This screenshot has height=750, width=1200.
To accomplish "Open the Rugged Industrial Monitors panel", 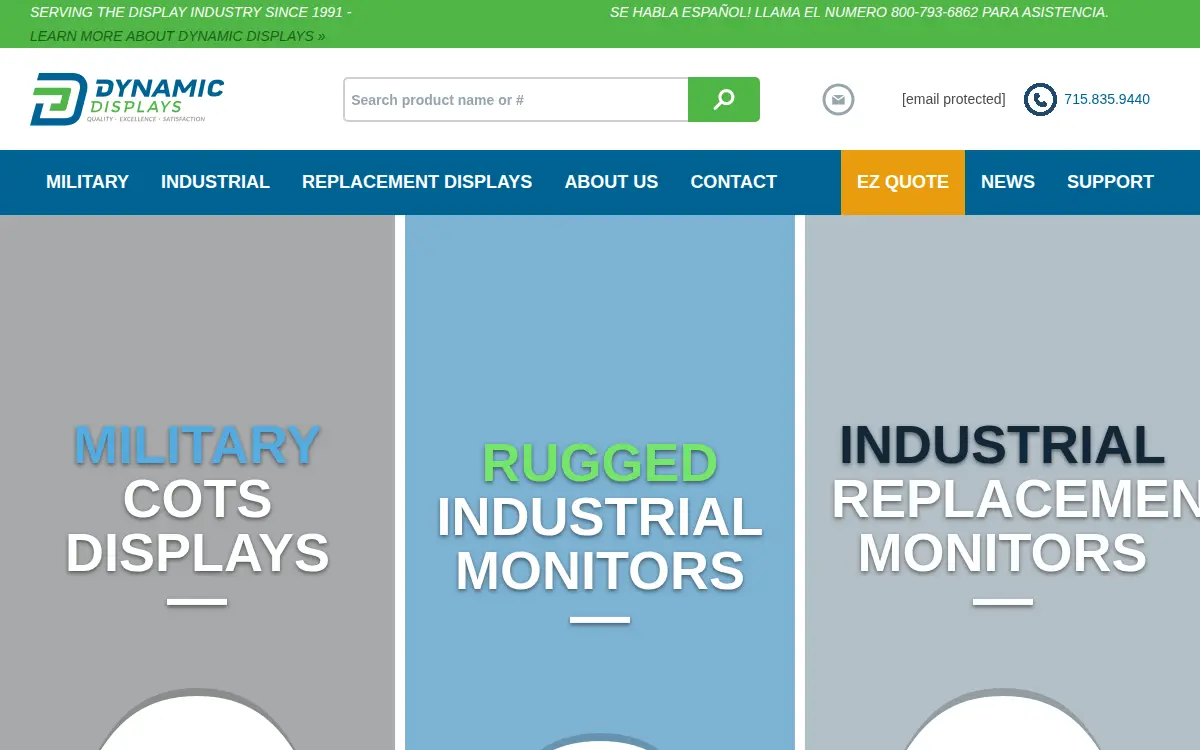I will (600, 482).
